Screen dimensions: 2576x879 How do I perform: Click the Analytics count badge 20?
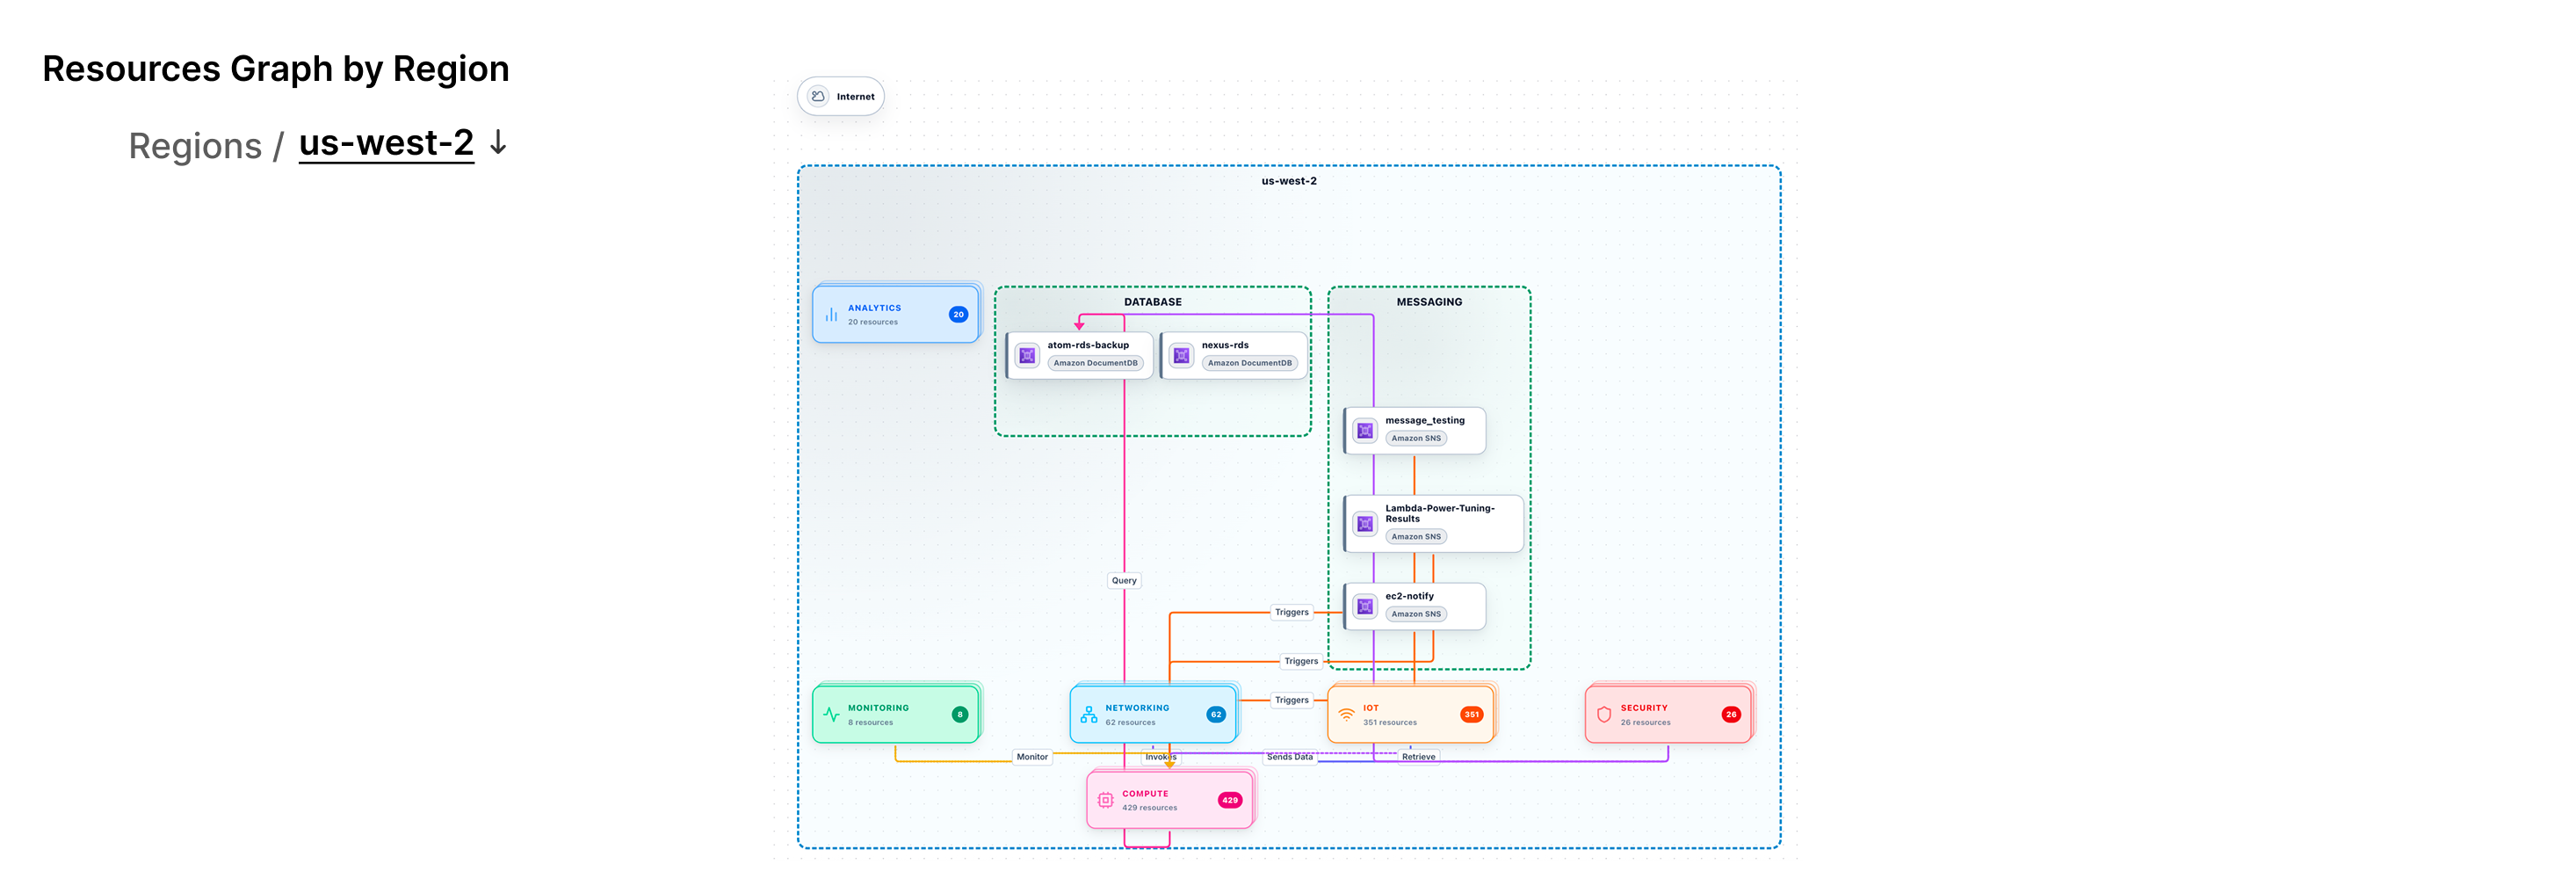tap(958, 315)
